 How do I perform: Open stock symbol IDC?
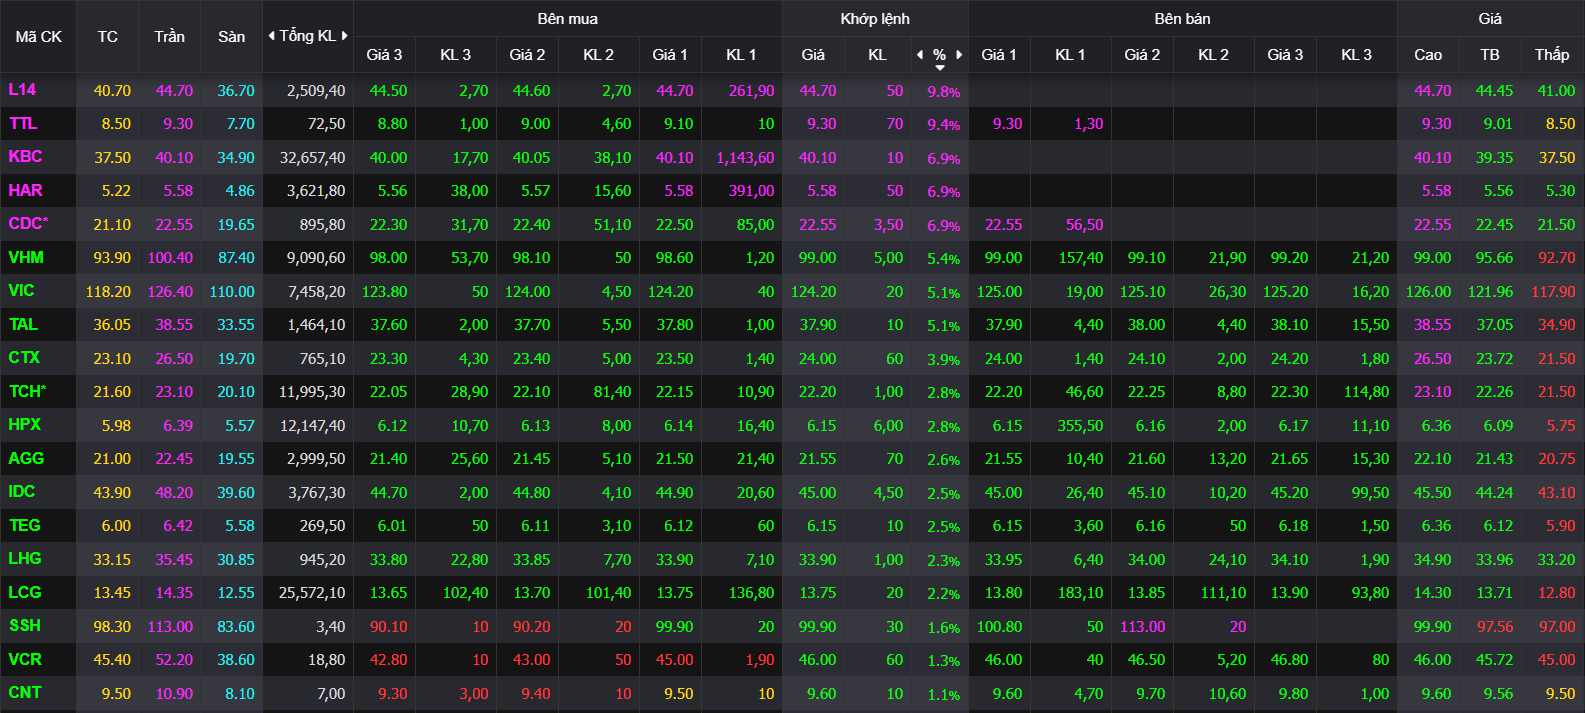[x=22, y=492]
